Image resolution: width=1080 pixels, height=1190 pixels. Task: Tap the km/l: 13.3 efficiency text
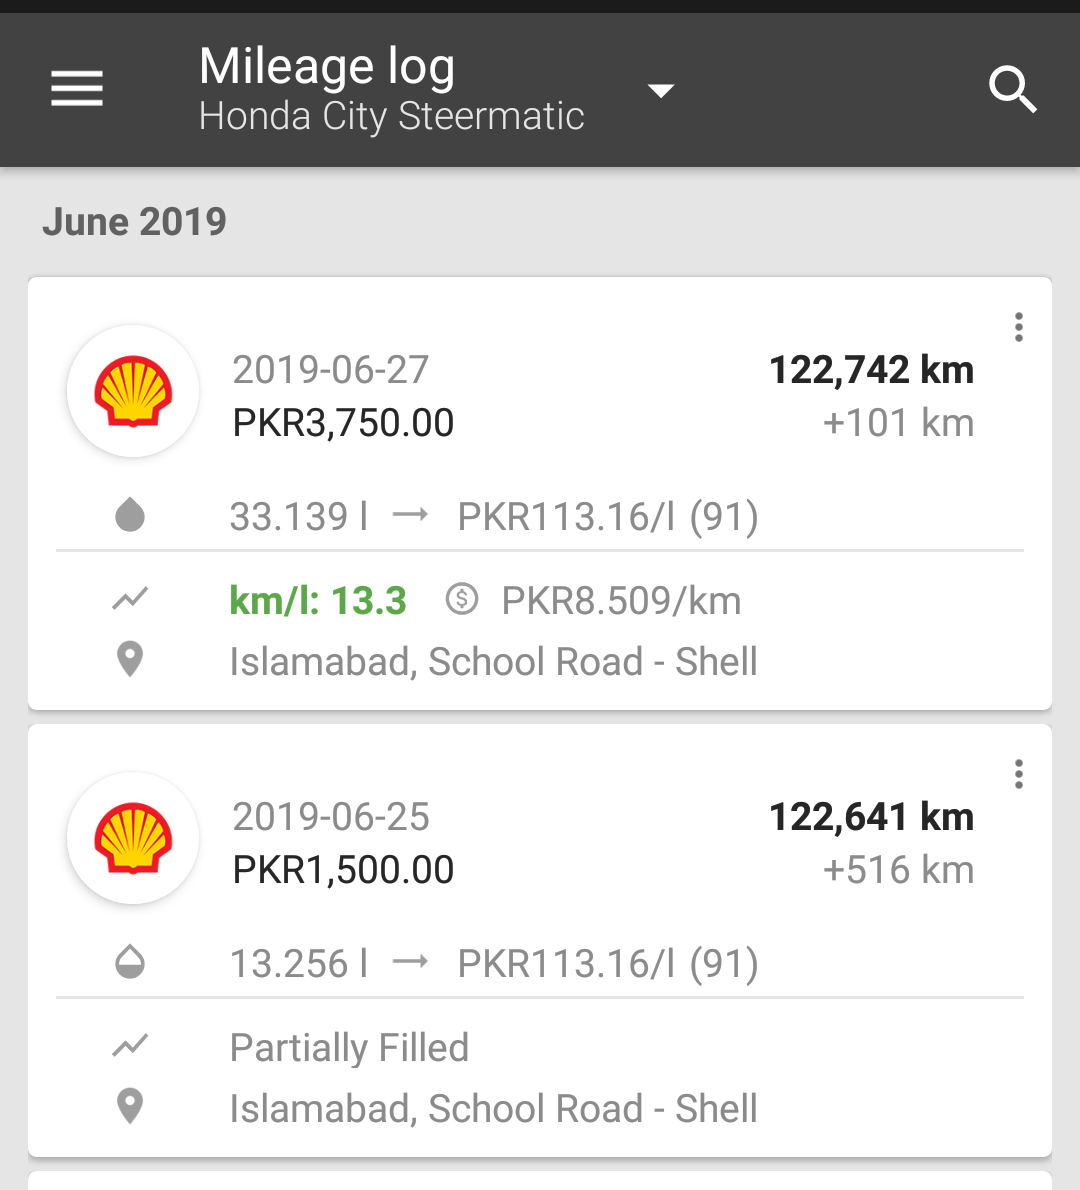[318, 600]
